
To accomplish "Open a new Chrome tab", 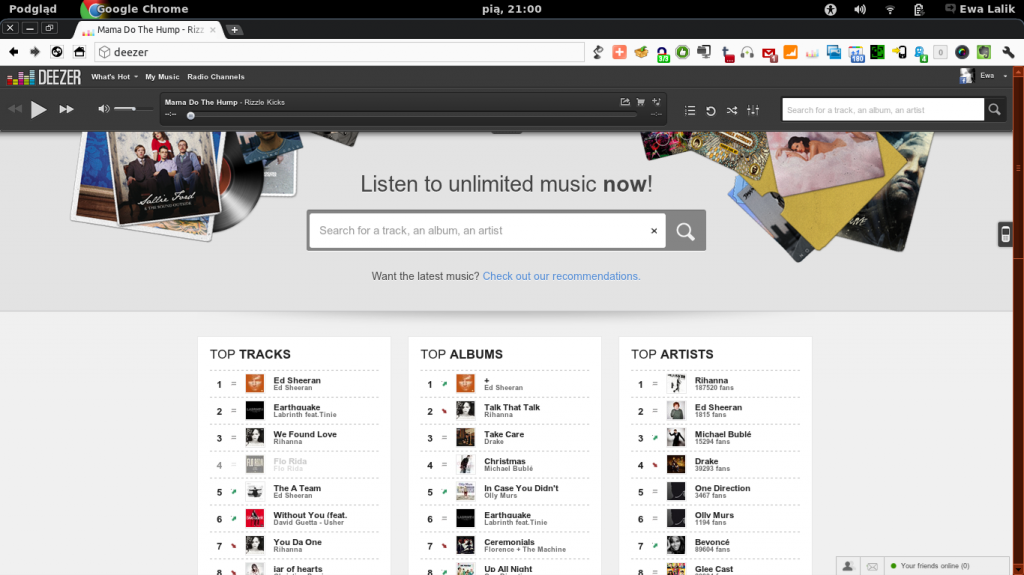I will pos(234,29).
